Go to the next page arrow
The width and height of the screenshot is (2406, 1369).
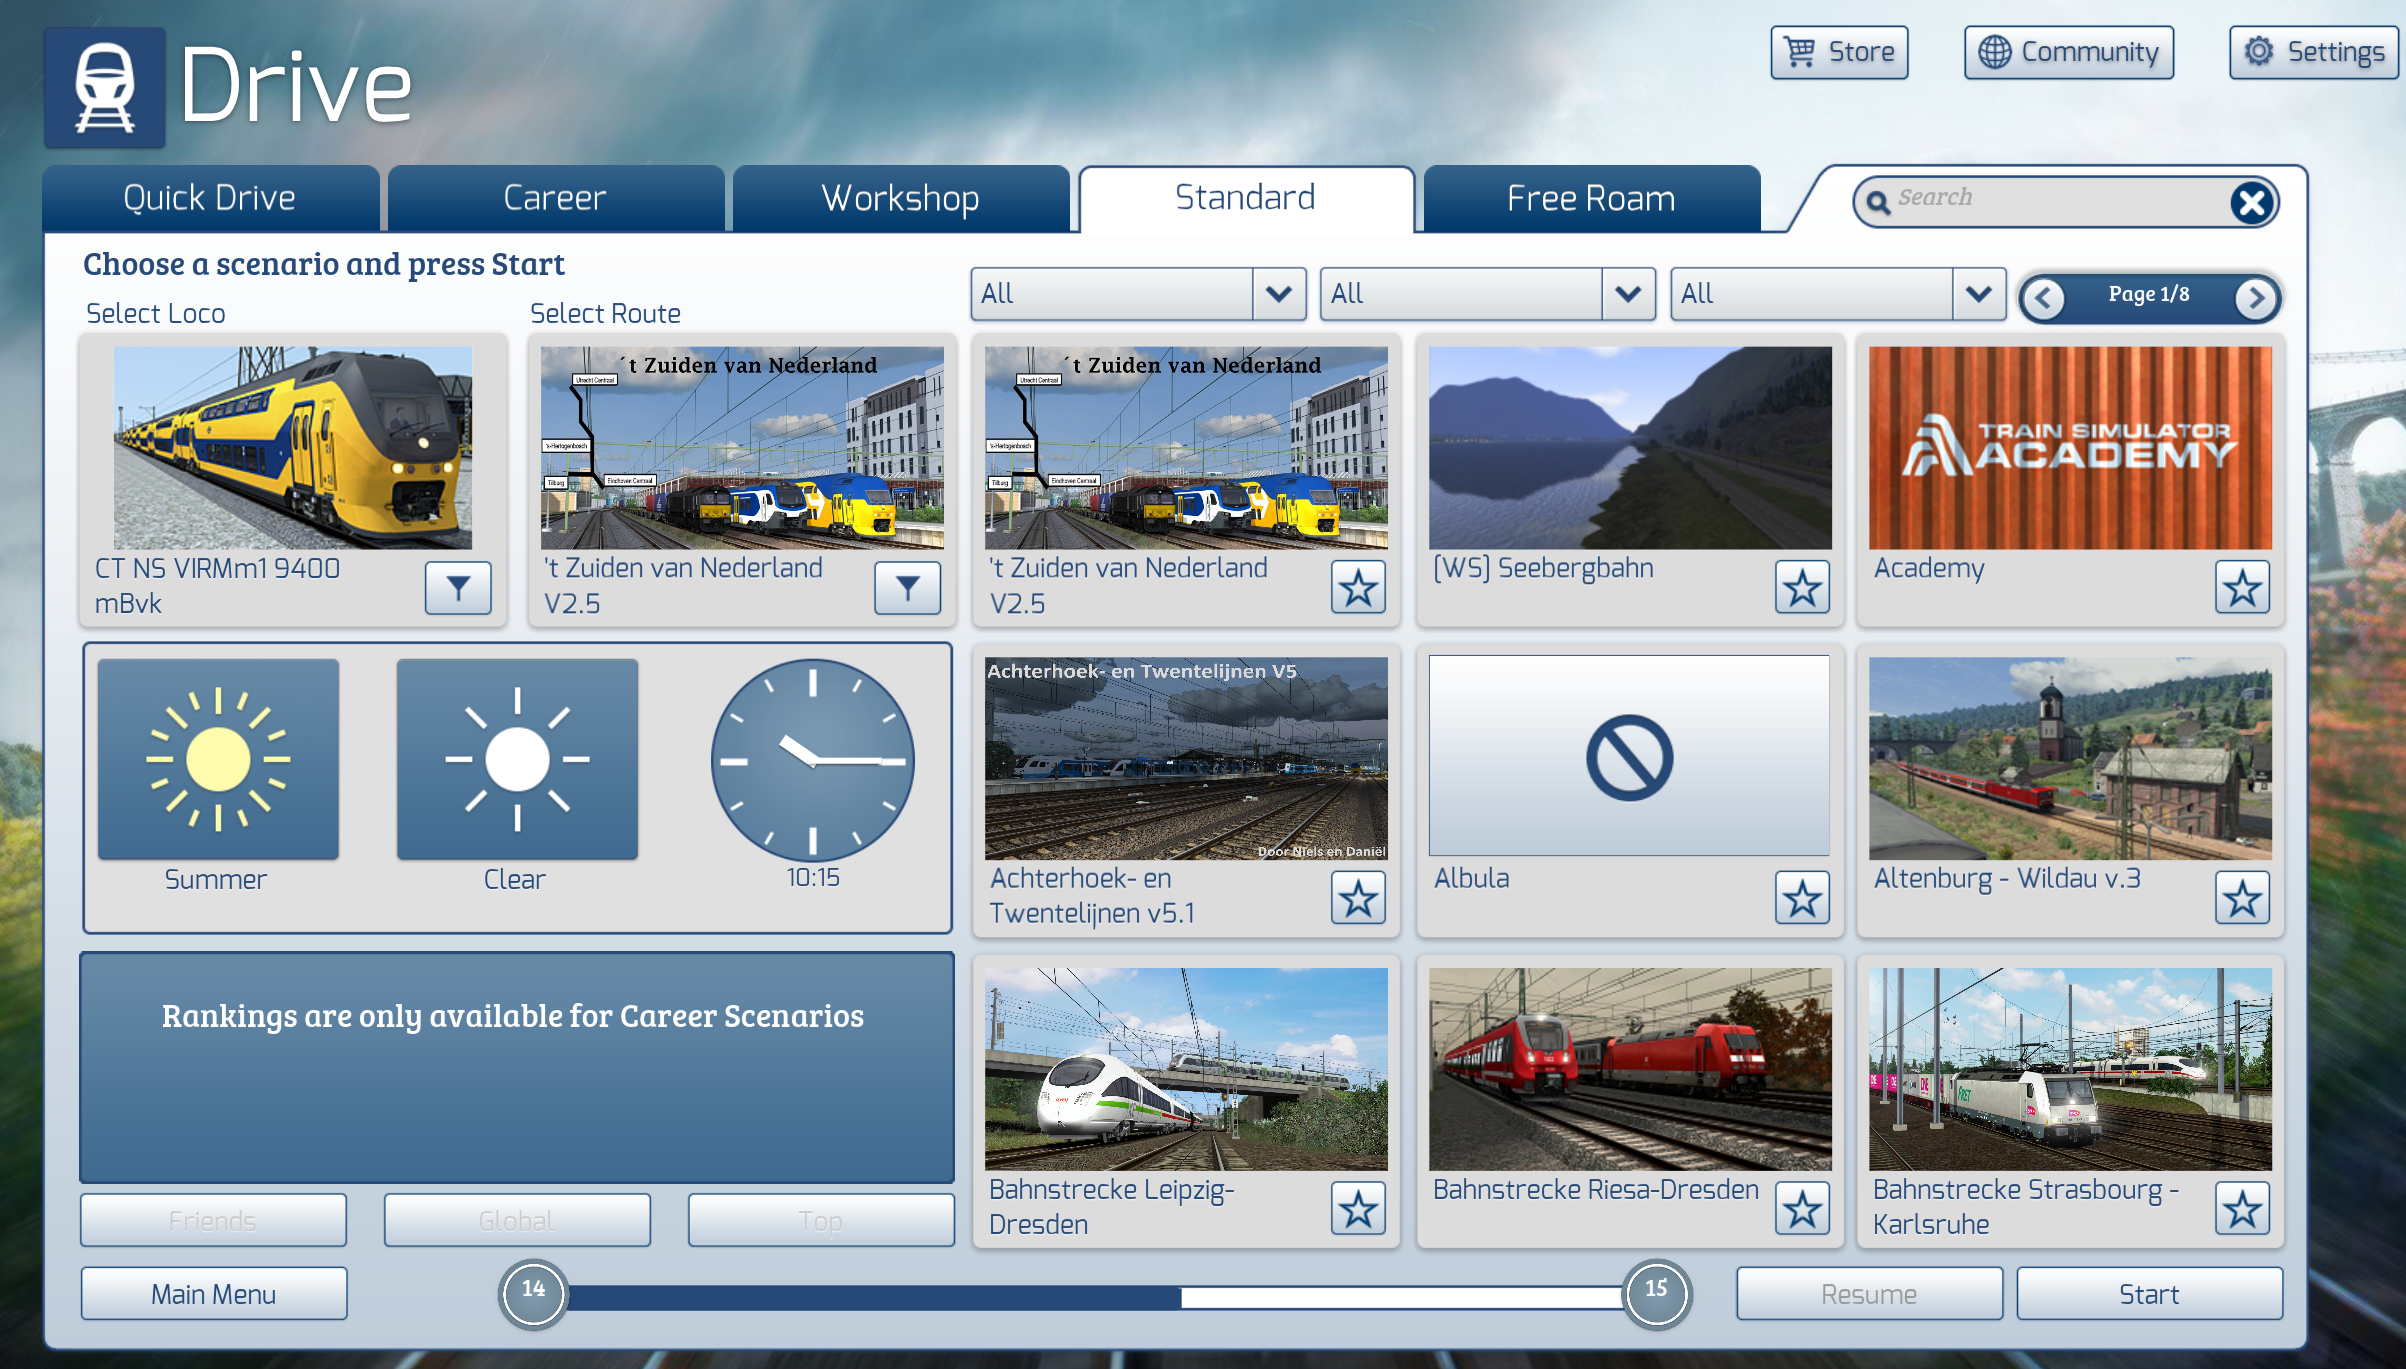click(2256, 297)
